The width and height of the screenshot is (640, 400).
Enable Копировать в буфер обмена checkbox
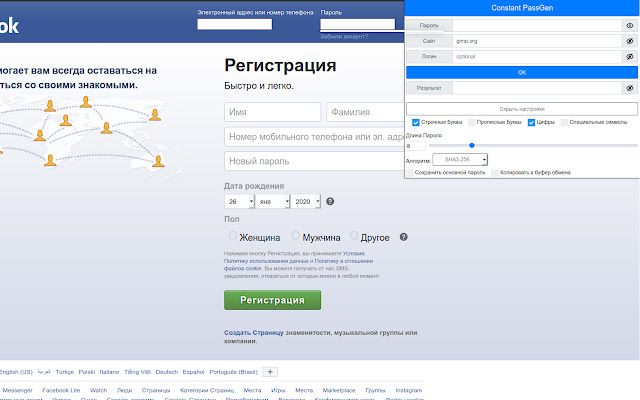pyautogui.click(x=495, y=173)
